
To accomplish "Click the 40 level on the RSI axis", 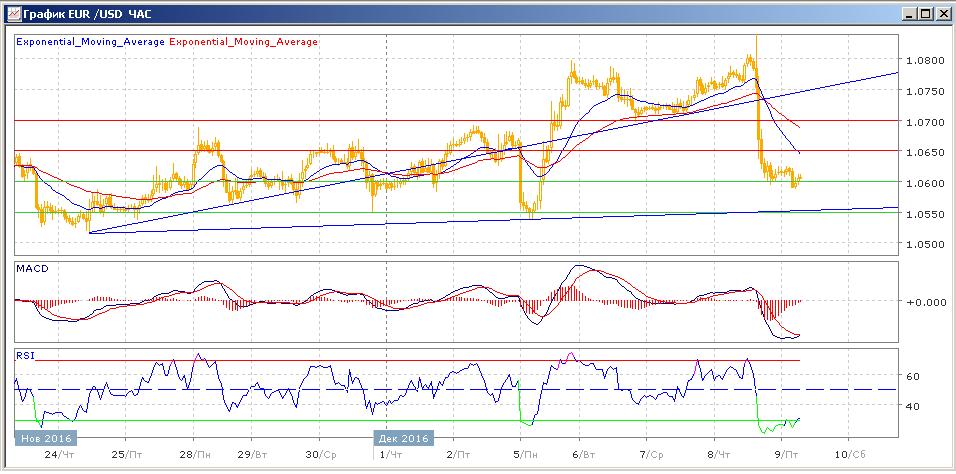I will pos(911,406).
